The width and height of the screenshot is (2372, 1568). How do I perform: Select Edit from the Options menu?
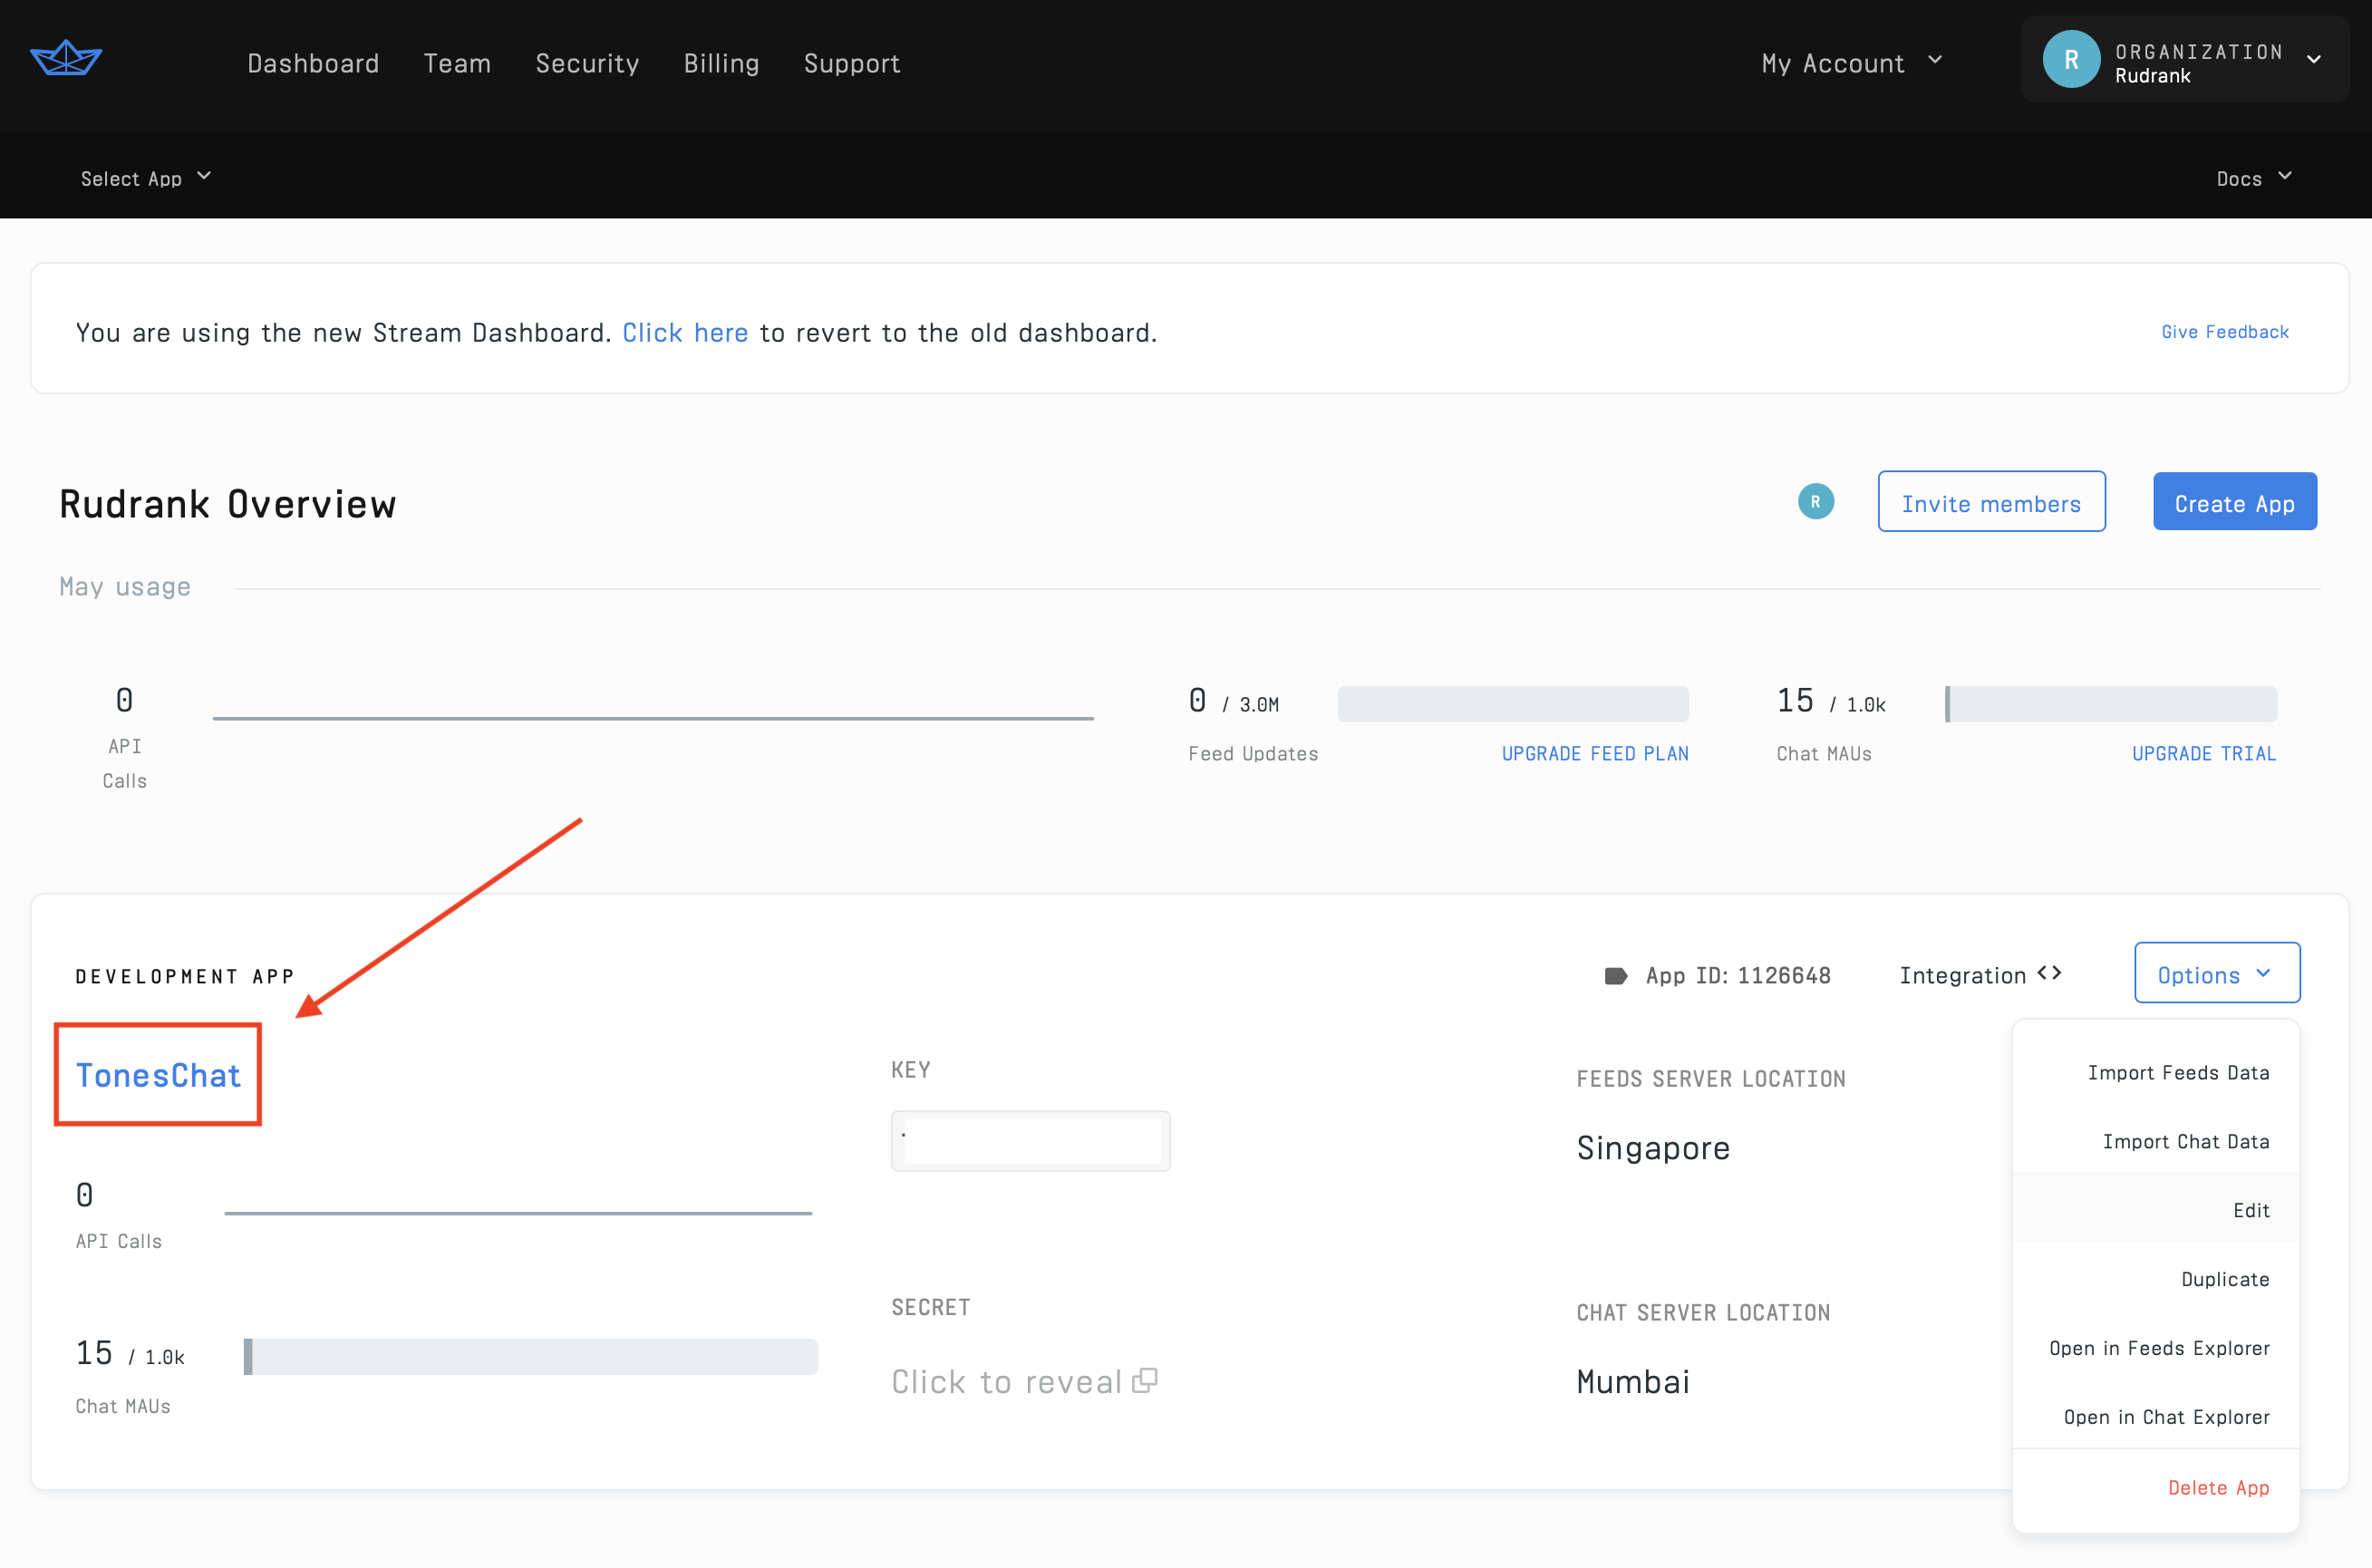click(2250, 1207)
